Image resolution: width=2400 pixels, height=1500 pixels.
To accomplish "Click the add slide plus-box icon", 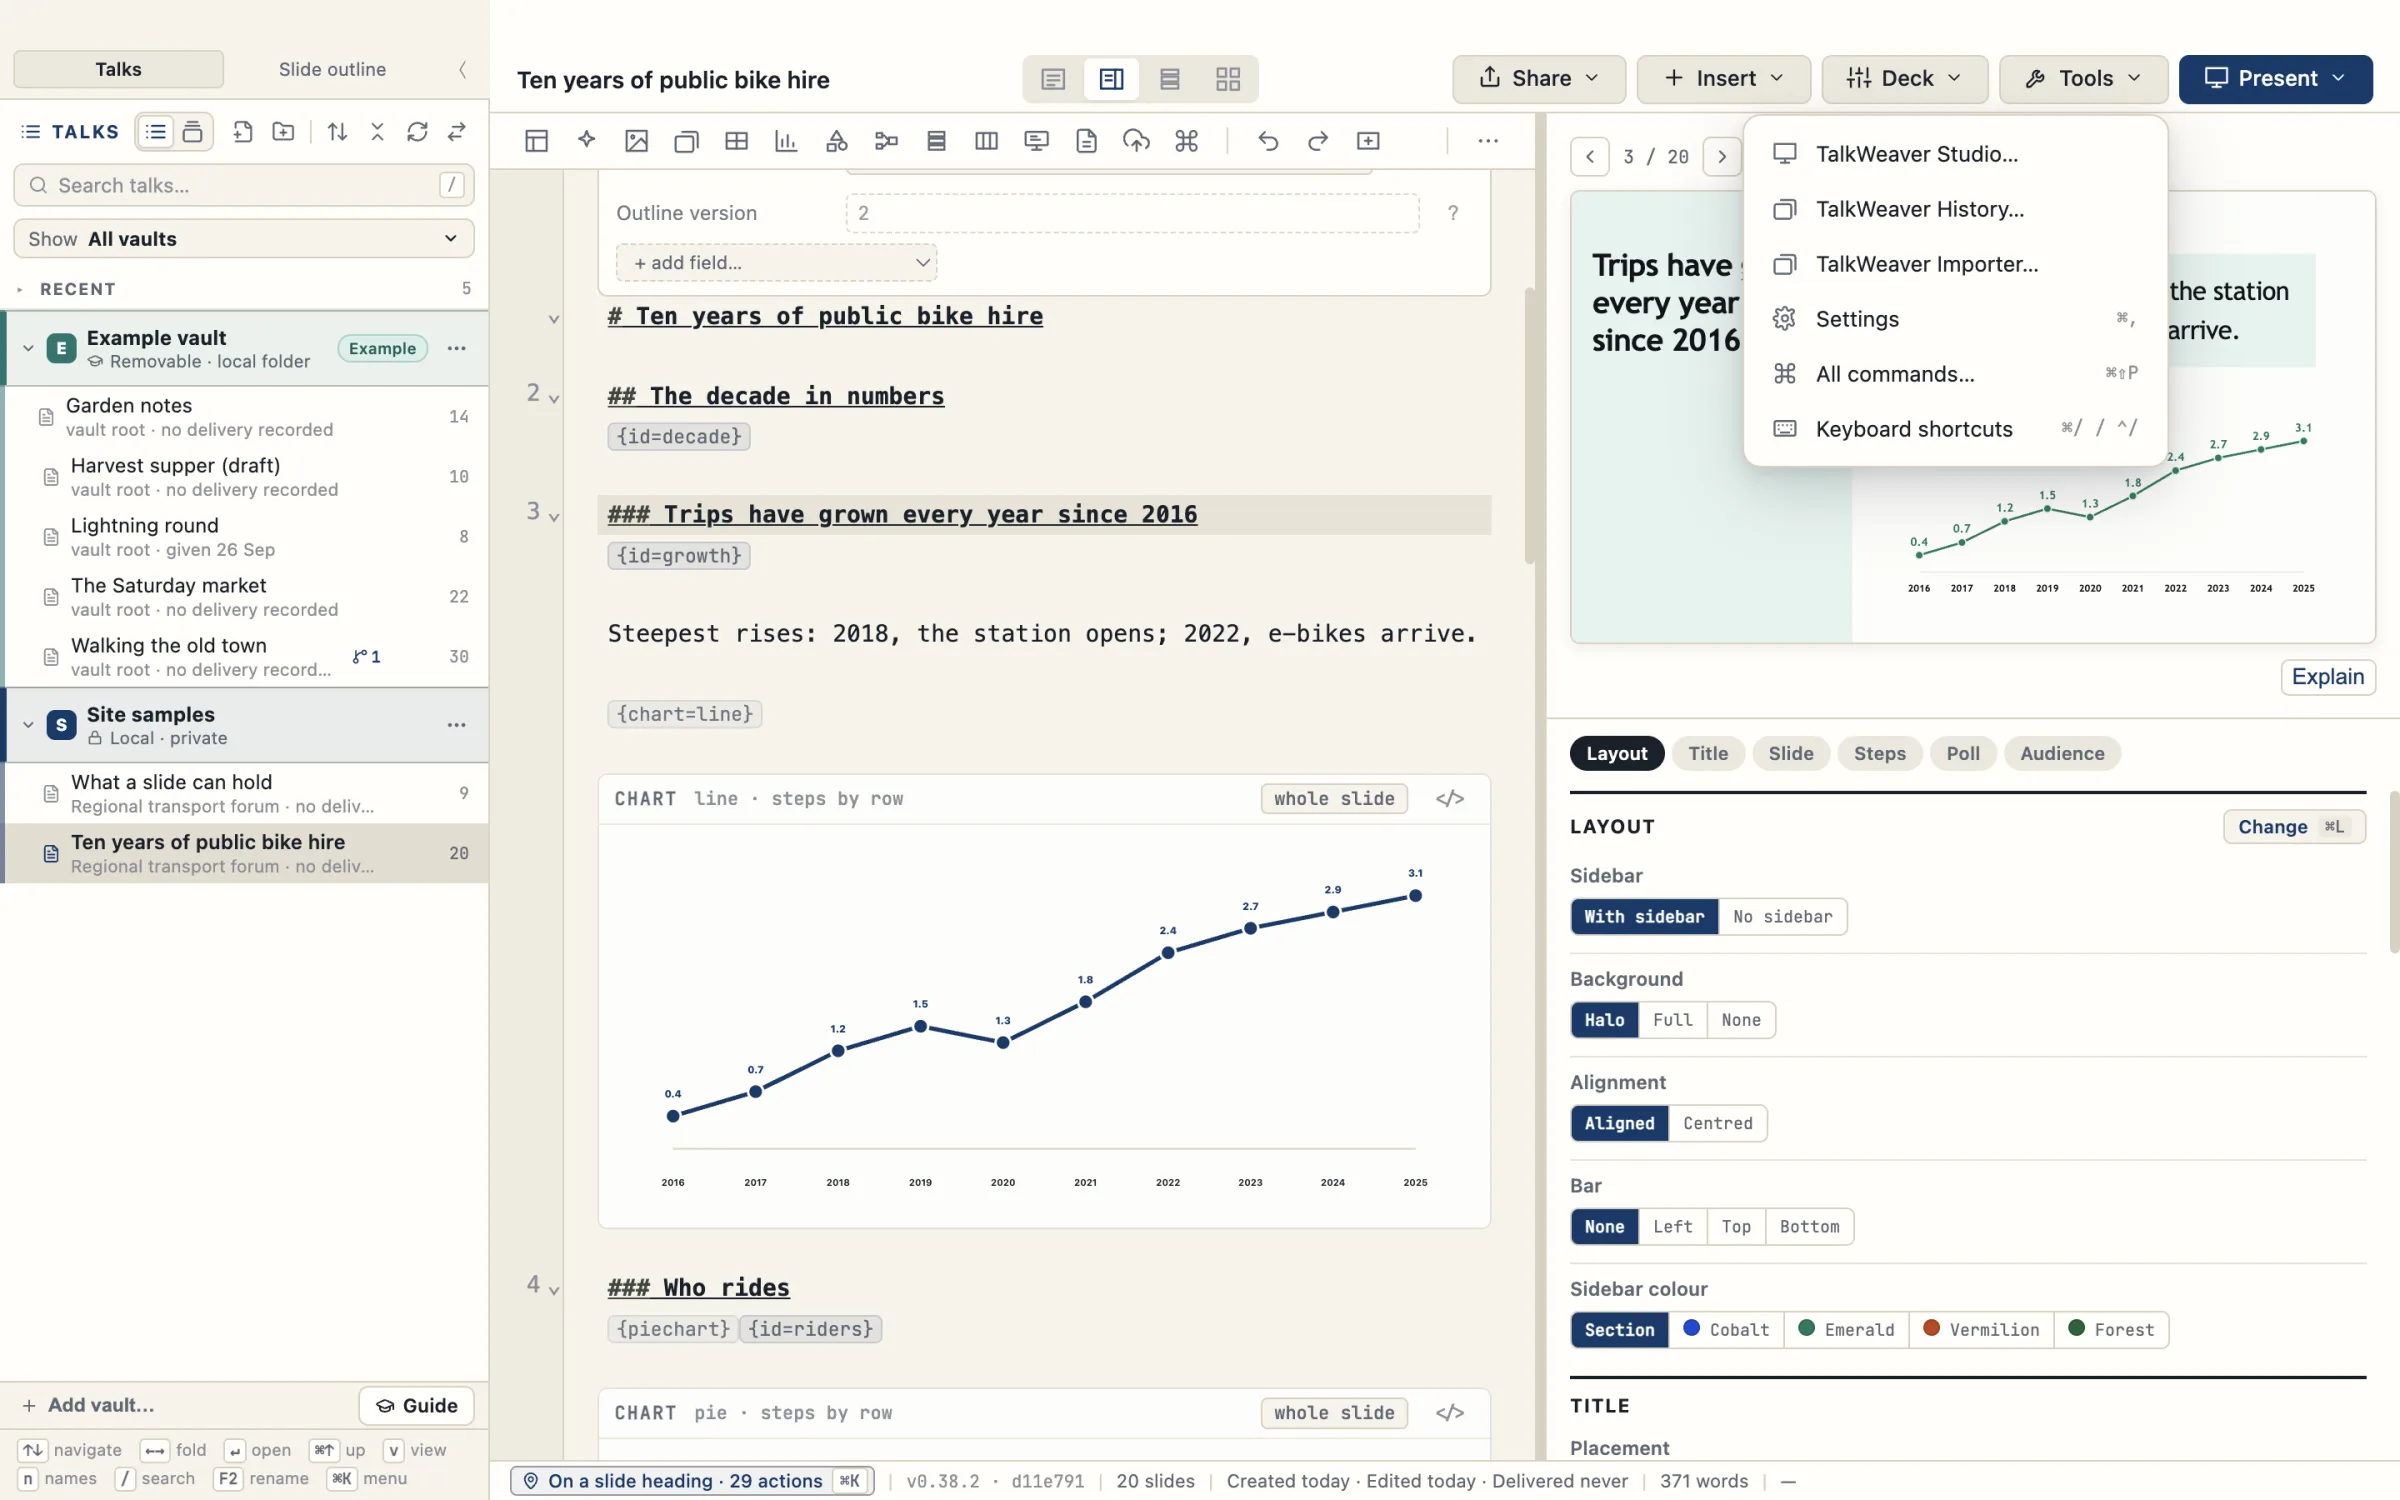I will coord(1368,141).
